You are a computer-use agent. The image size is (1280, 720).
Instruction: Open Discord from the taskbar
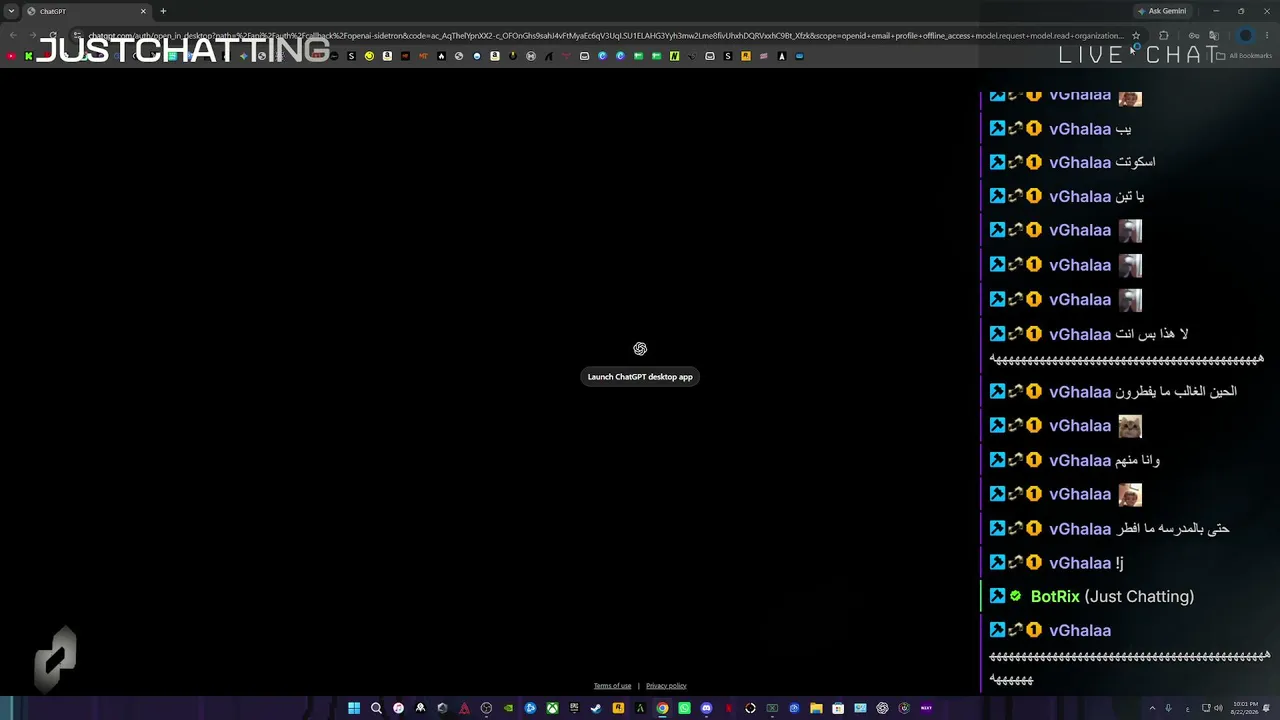point(706,708)
